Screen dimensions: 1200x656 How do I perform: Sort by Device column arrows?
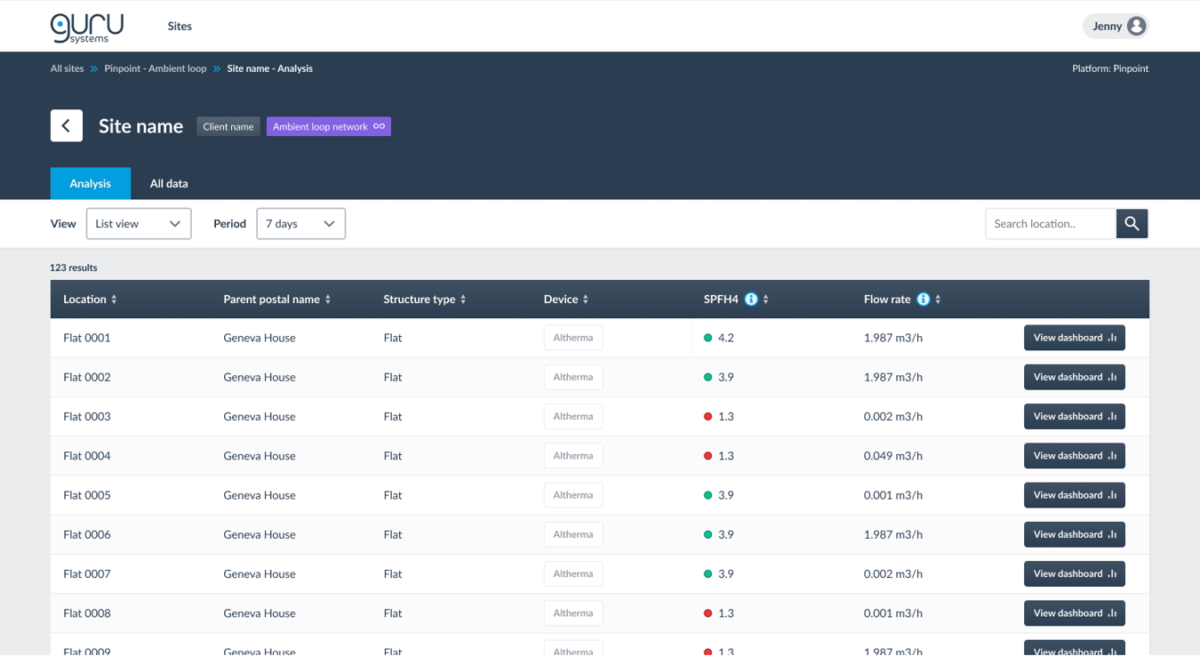[586, 300]
